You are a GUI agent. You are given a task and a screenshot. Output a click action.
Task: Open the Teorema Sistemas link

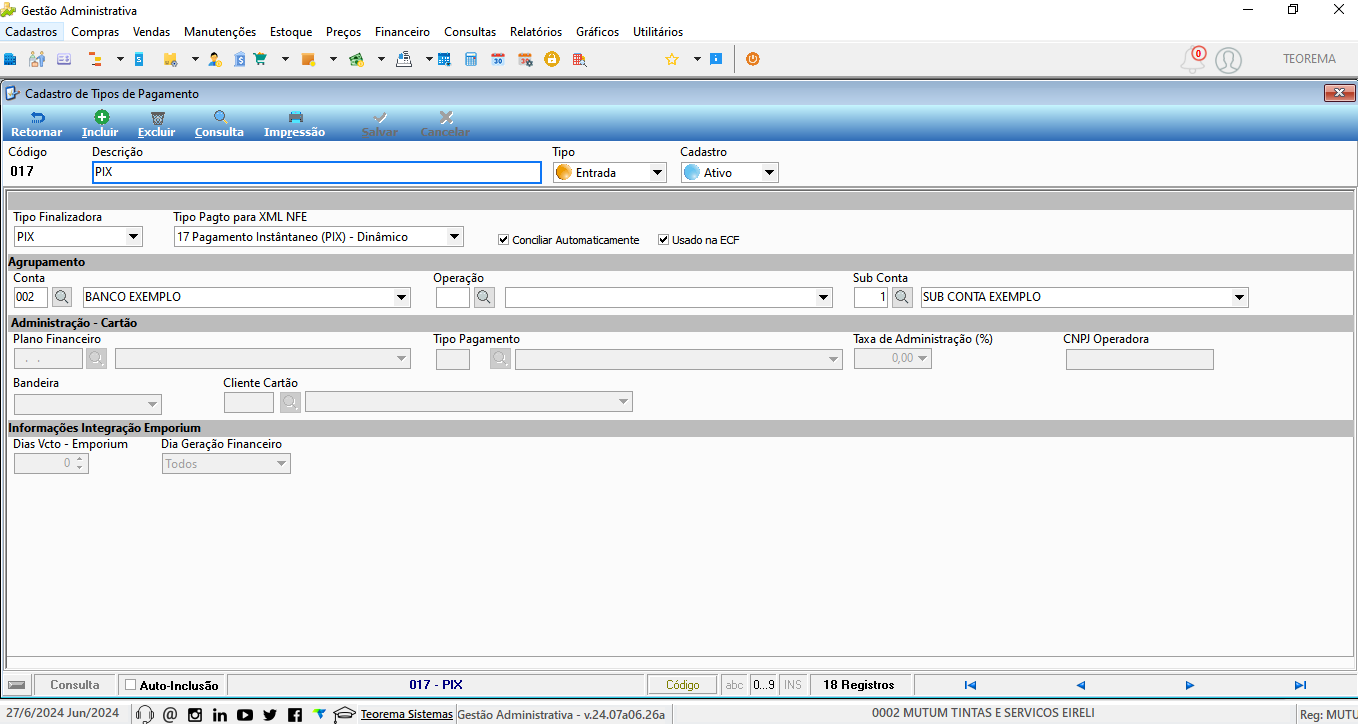(x=406, y=714)
